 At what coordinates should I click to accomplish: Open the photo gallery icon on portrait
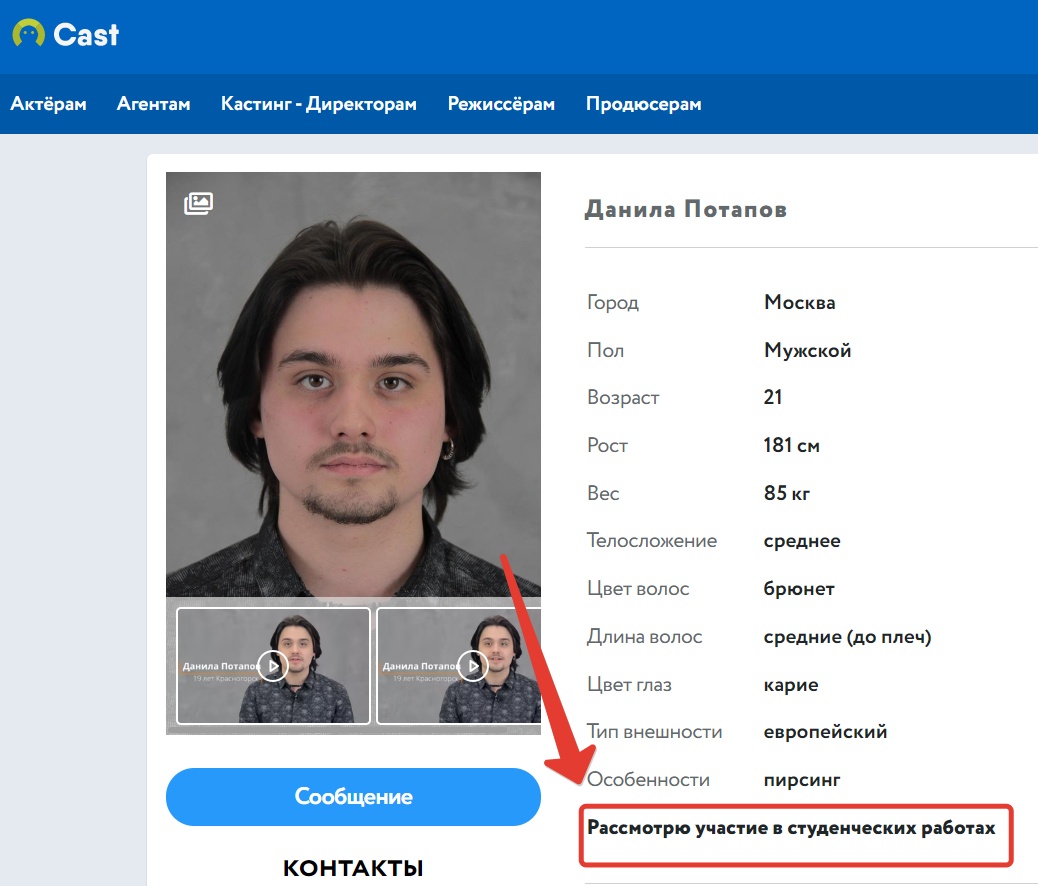coord(198,203)
